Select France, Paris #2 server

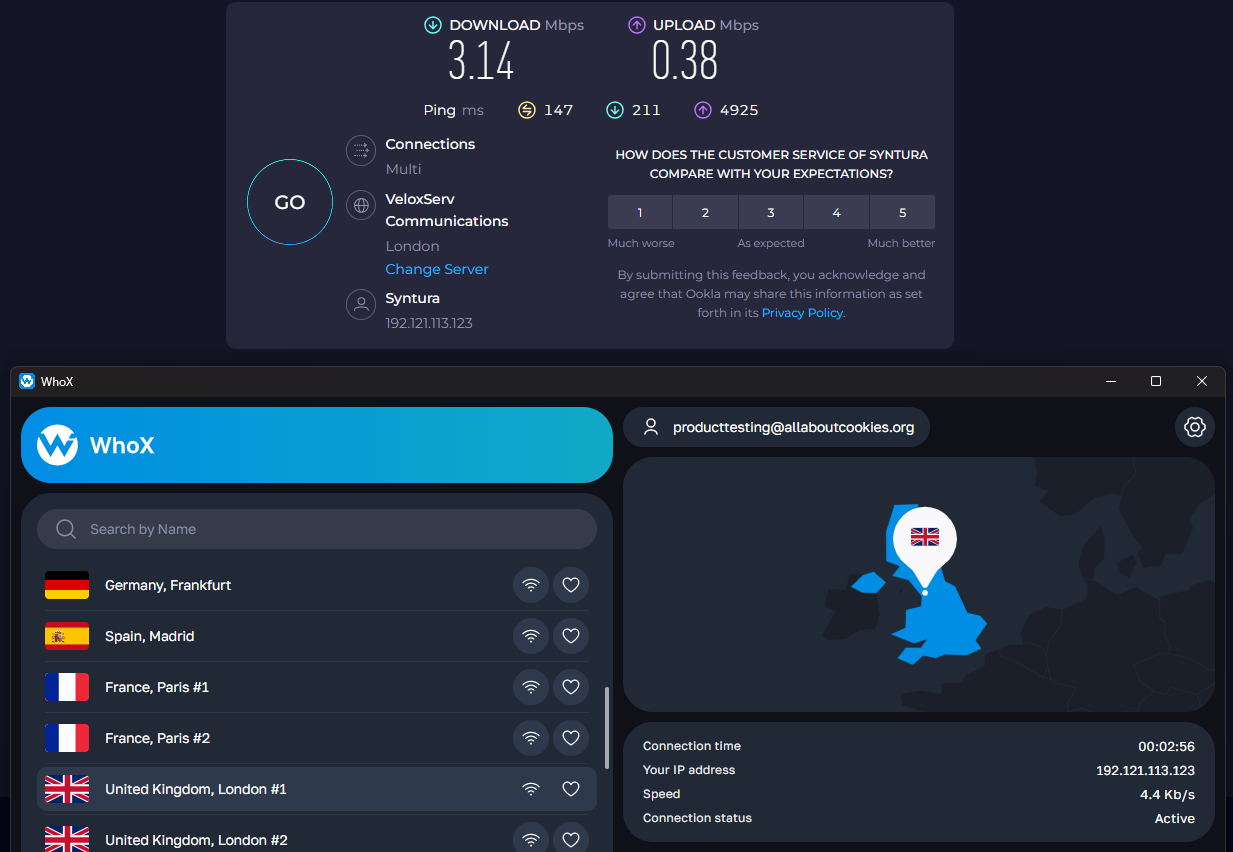[x=317, y=738]
